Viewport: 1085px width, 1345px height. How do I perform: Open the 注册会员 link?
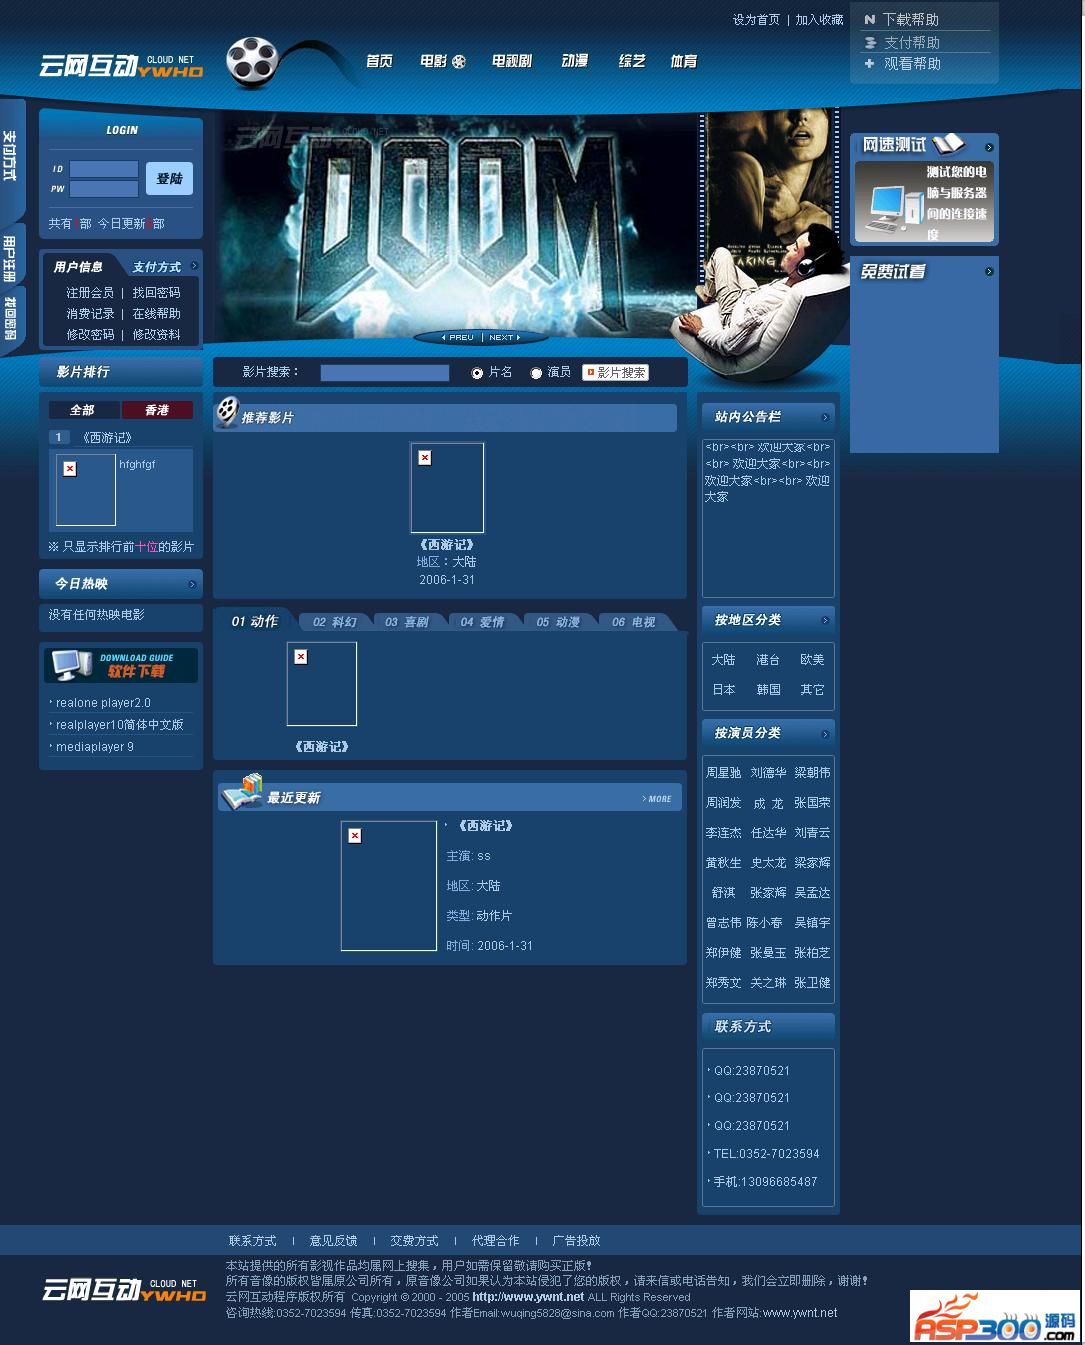coord(90,293)
